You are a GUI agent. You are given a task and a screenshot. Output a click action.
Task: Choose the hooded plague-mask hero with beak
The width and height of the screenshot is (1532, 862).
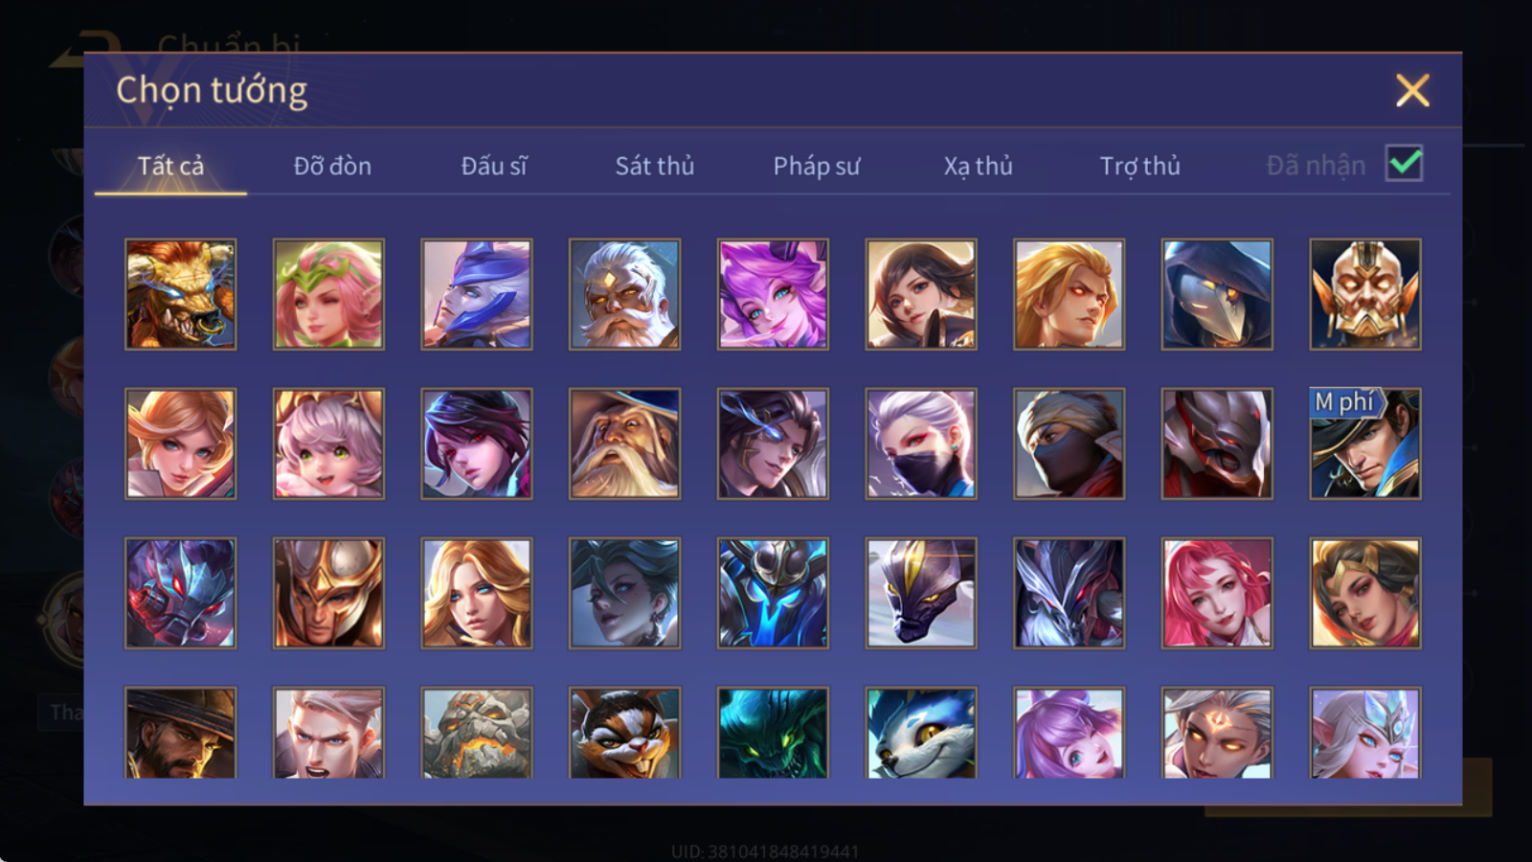click(x=1217, y=294)
